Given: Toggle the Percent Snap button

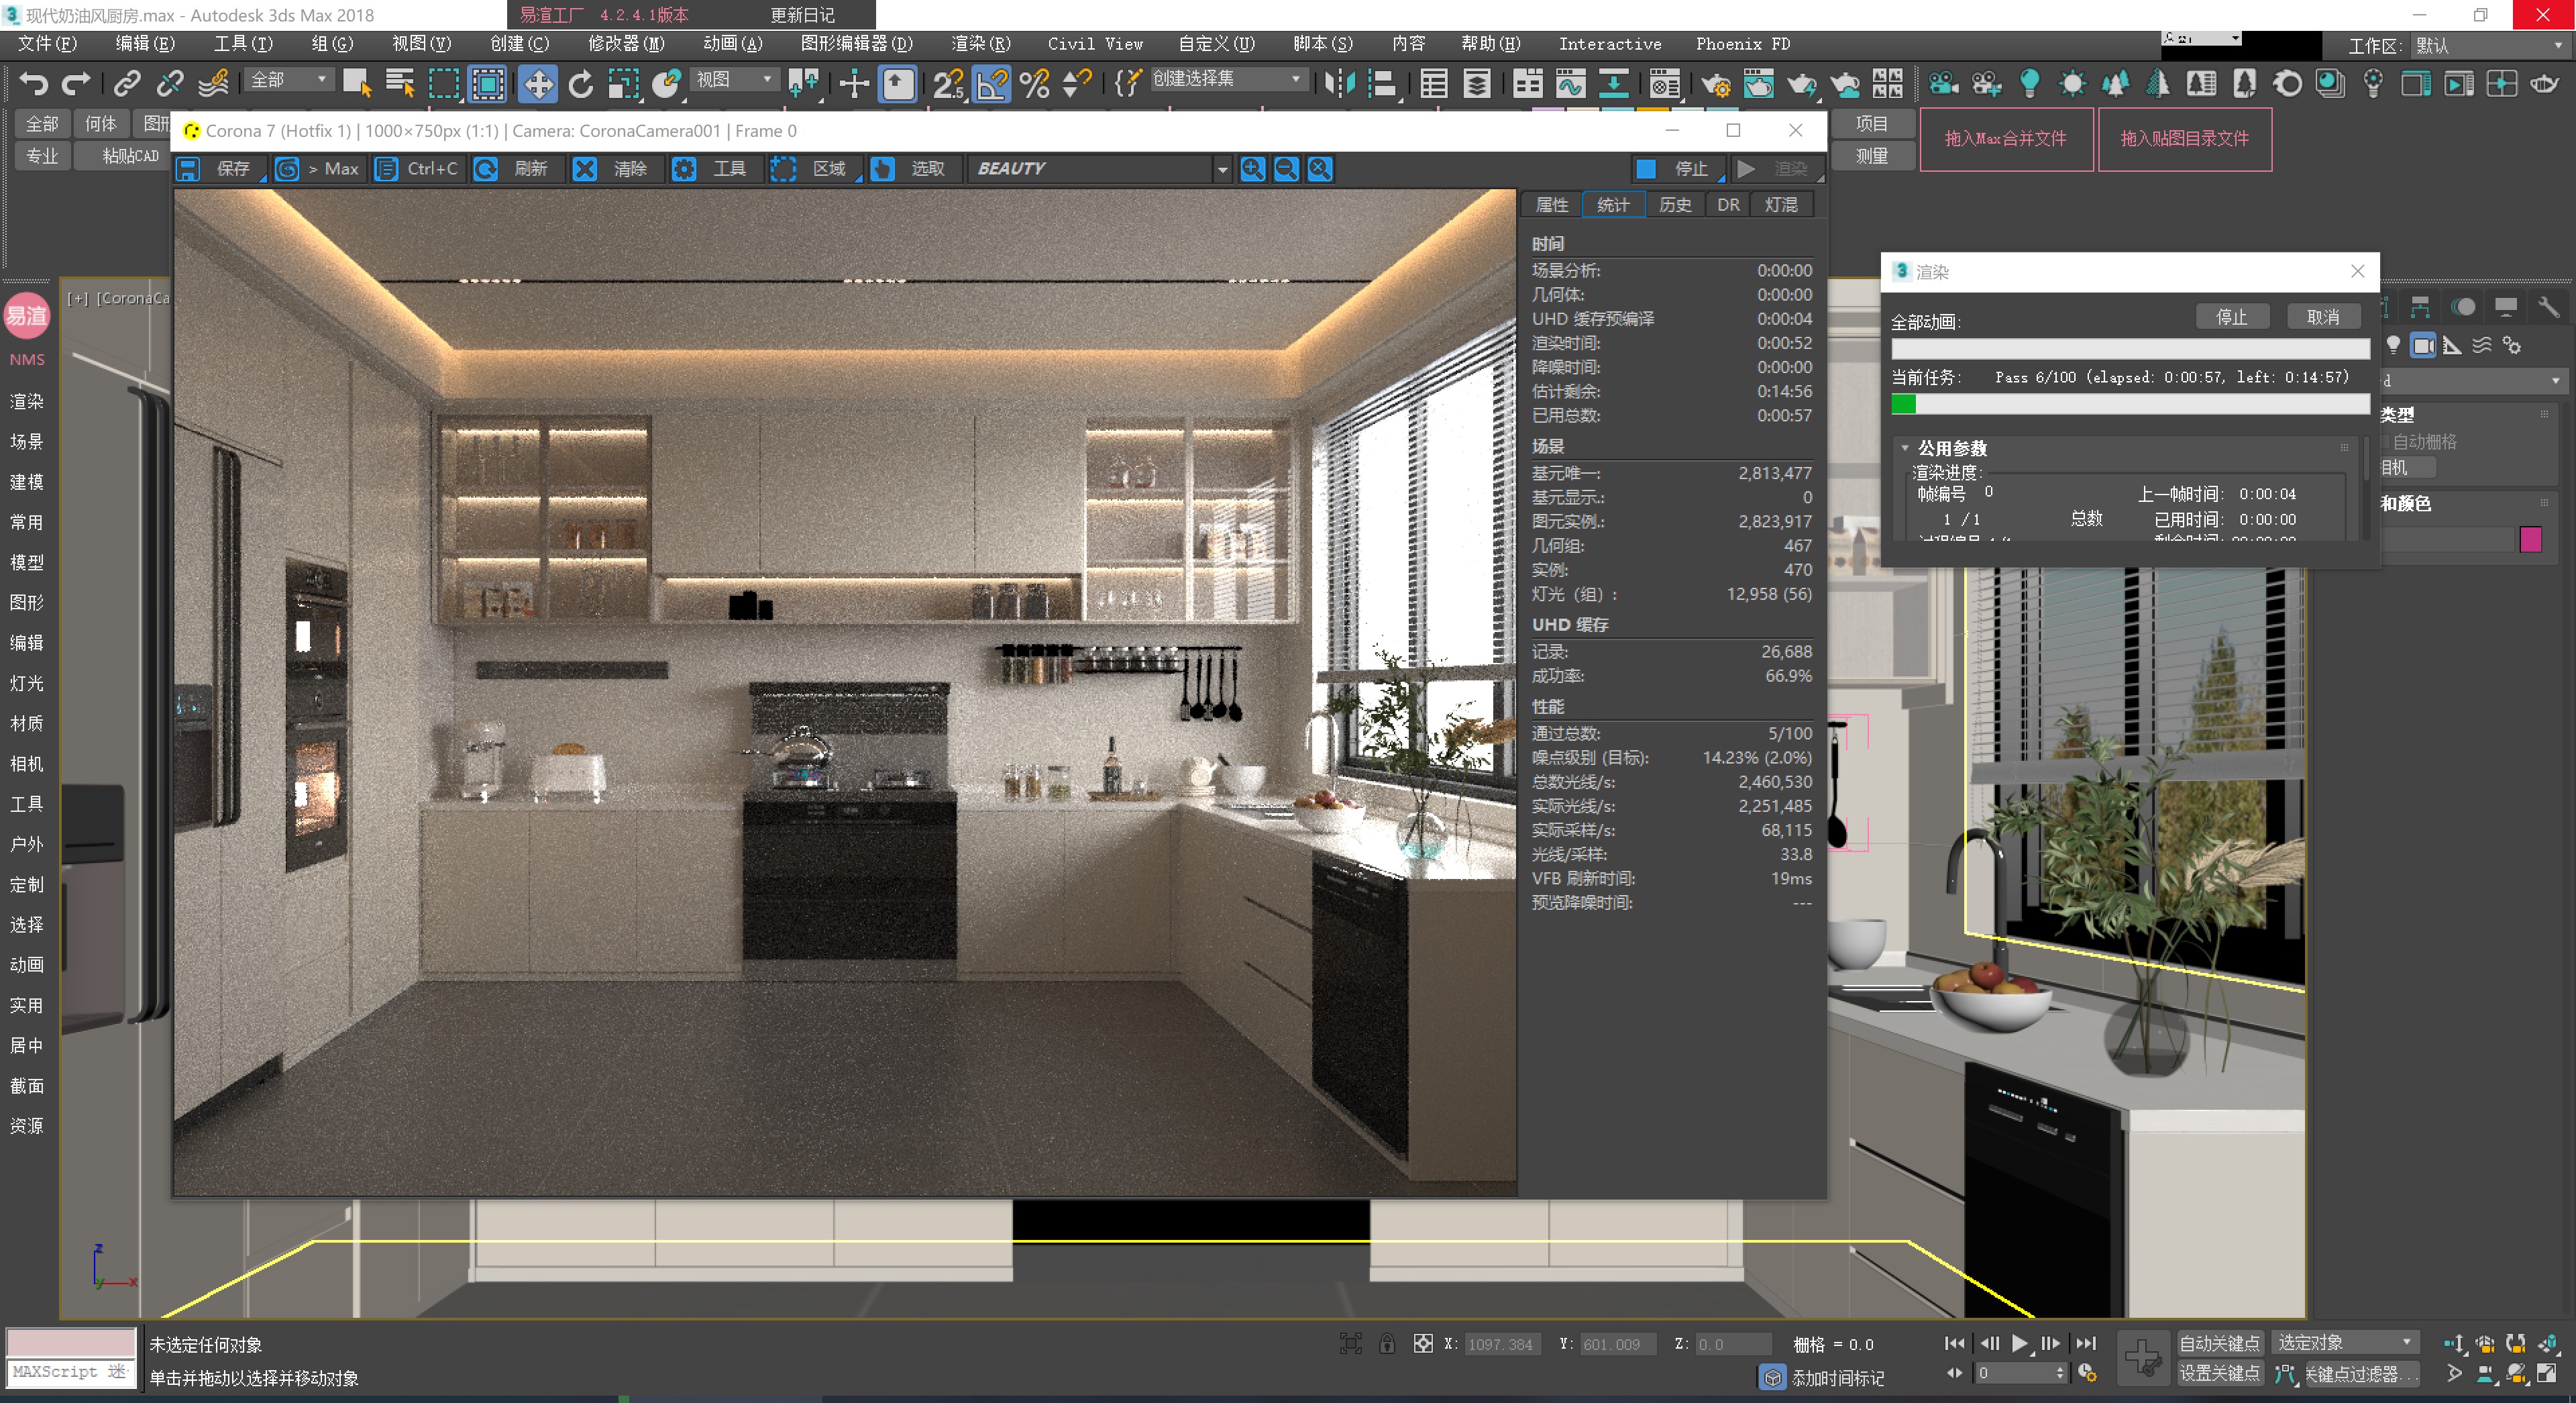Looking at the screenshot, I should click(1035, 83).
